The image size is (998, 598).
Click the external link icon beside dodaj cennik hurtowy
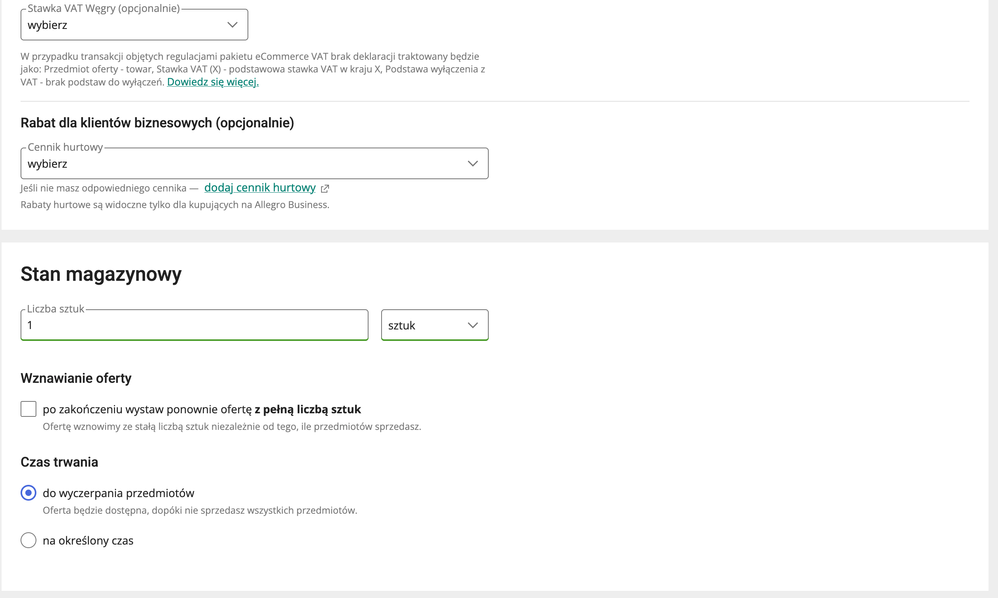coord(325,188)
